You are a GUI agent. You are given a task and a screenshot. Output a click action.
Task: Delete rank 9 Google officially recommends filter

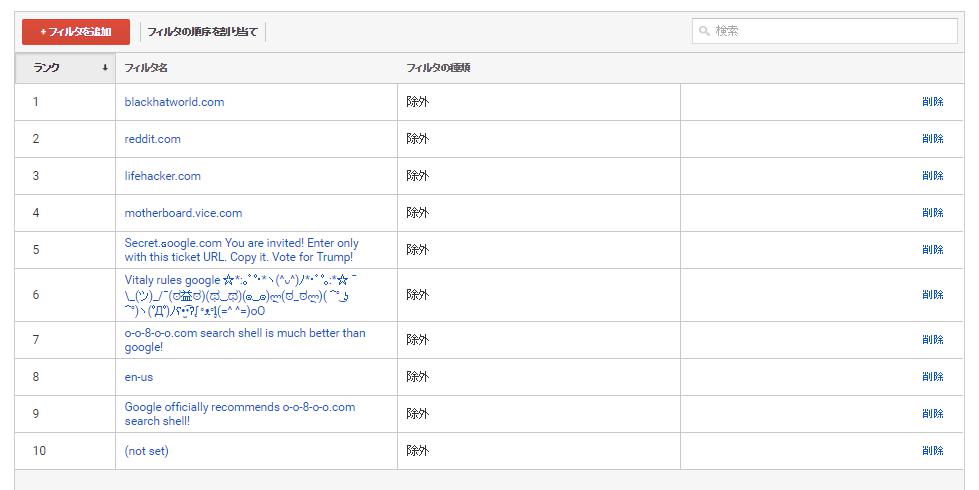pos(933,413)
